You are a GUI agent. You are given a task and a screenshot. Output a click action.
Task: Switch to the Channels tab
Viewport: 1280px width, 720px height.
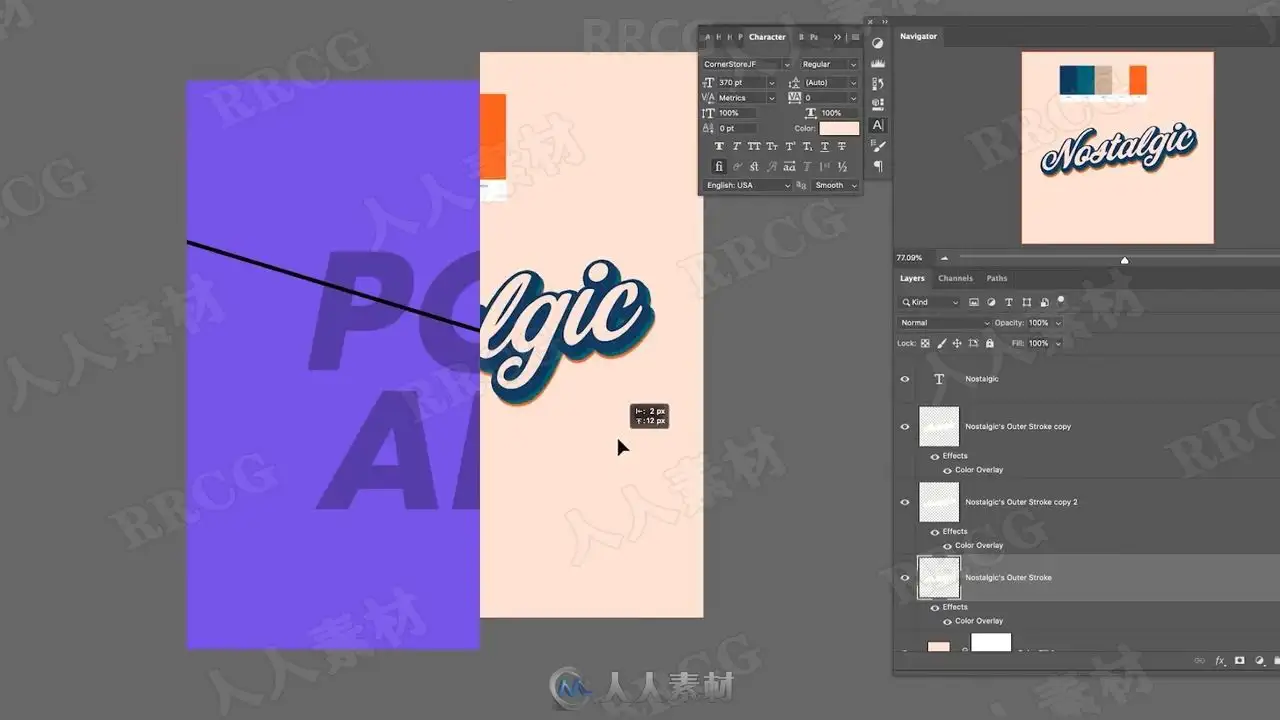[955, 278]
